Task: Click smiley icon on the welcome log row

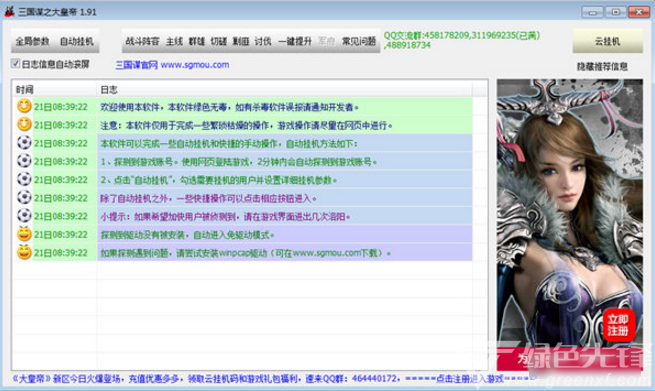Action: coord(24,107)
